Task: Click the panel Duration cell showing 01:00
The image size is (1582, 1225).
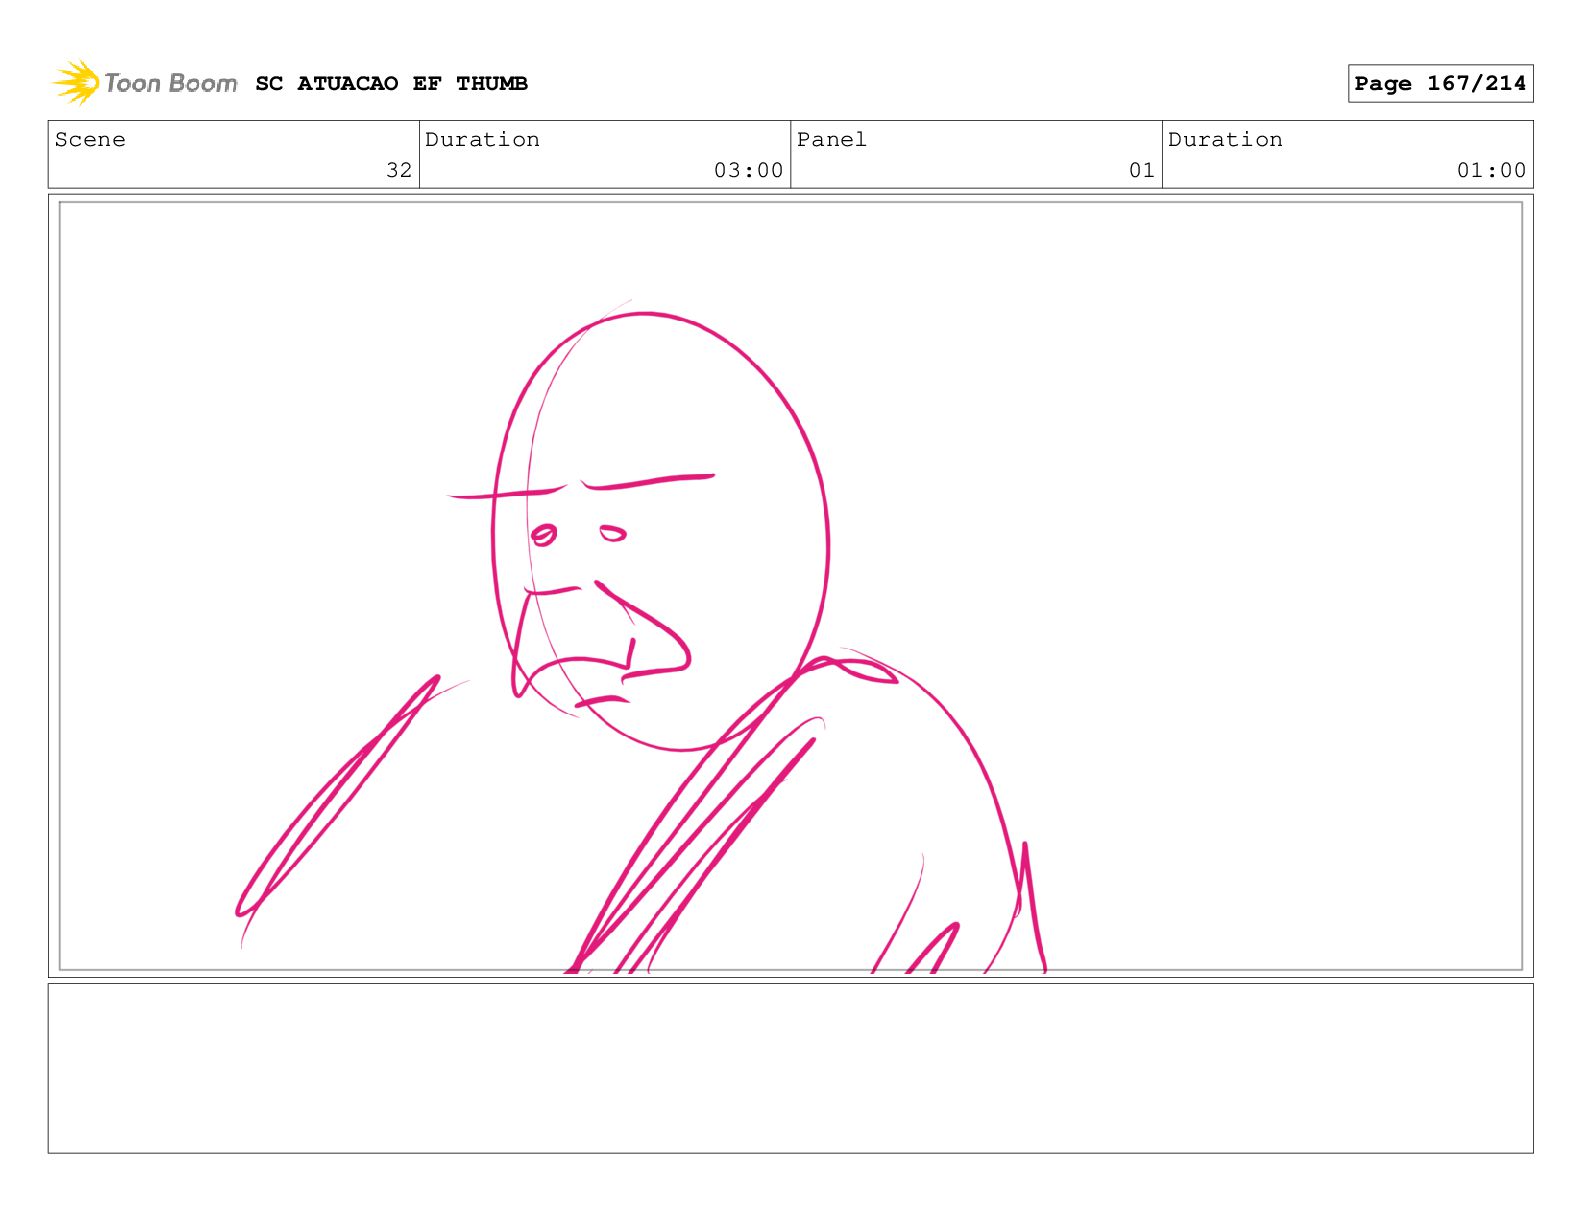Action: pos(1347,155)
